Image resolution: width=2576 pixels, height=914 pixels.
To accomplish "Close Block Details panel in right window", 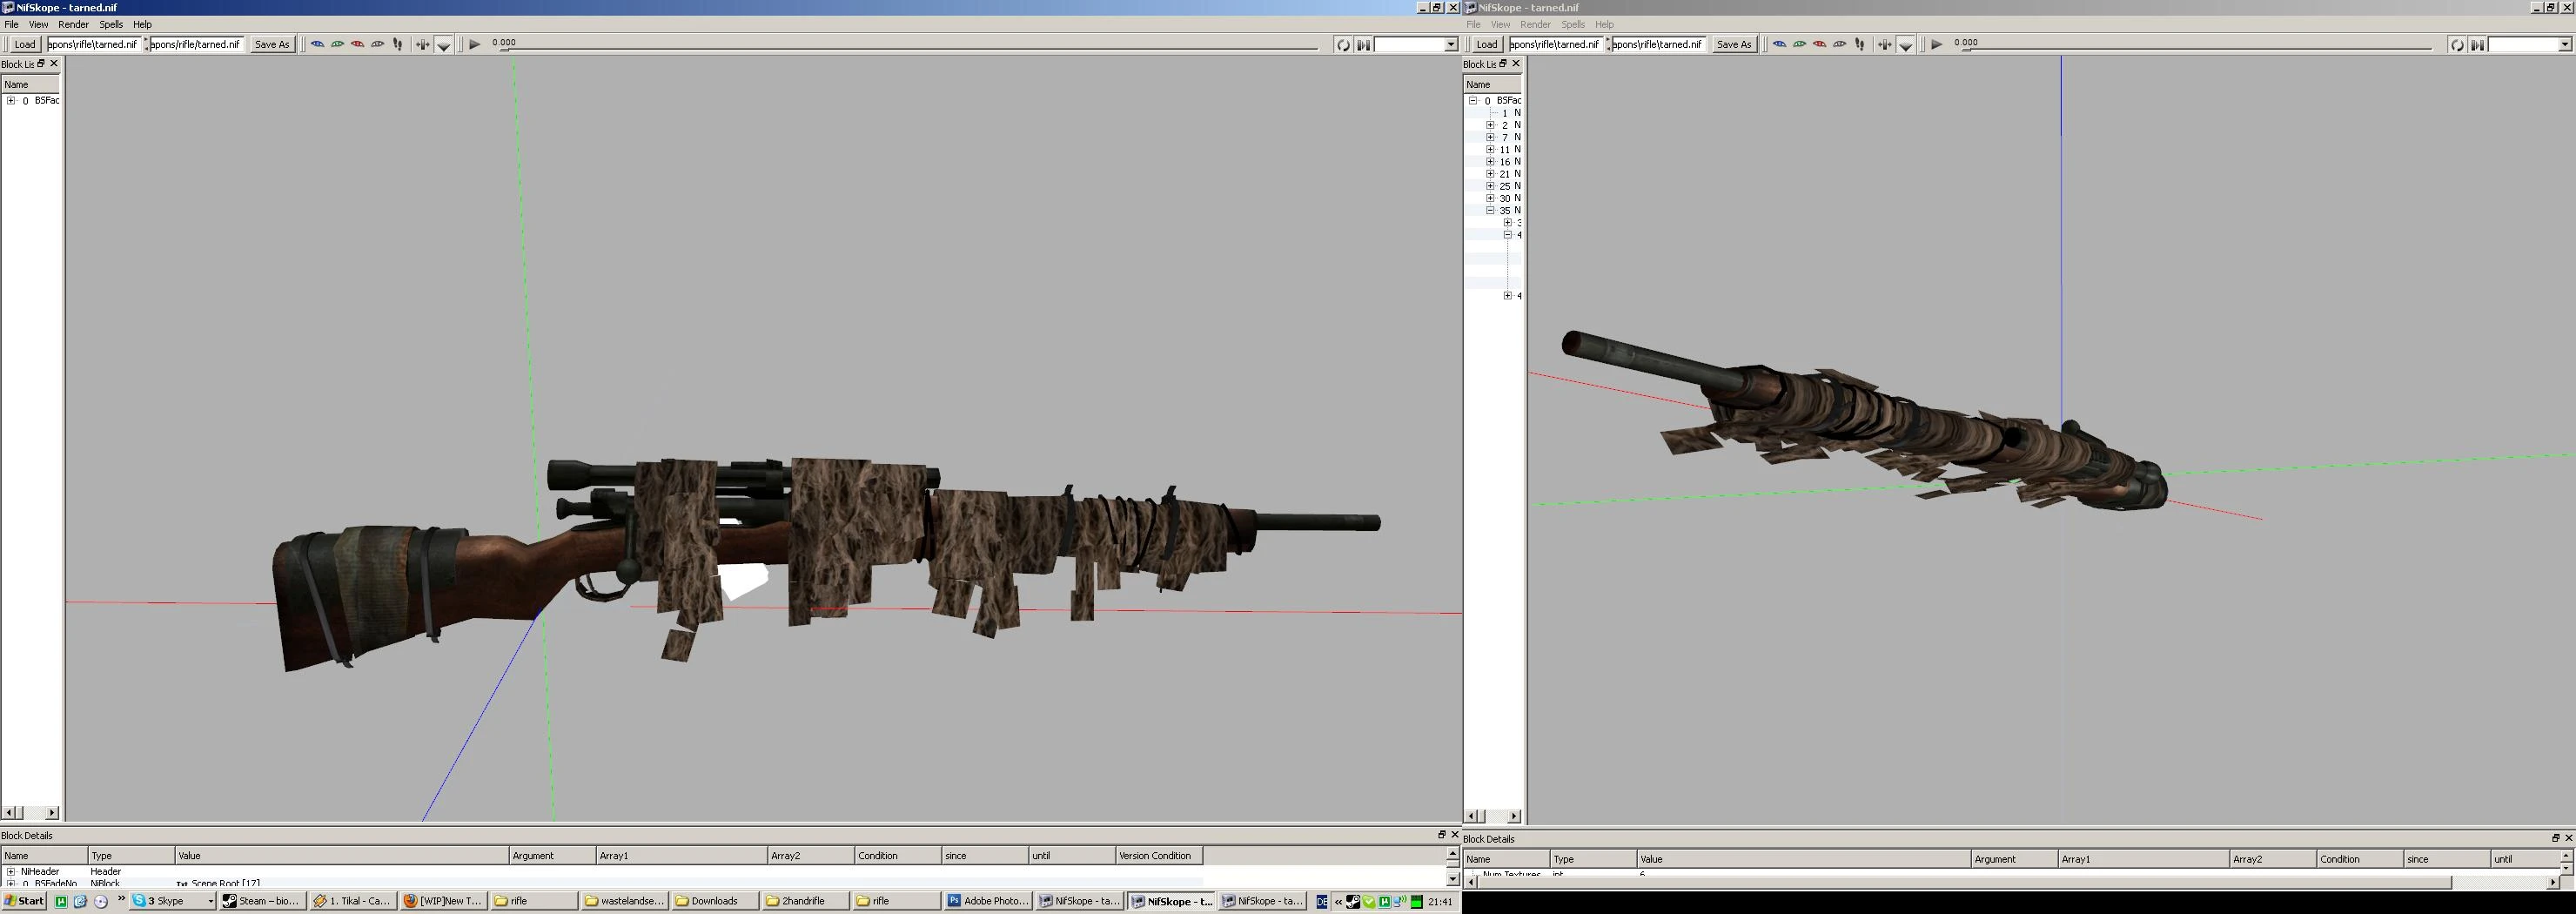I will 2568,837.
